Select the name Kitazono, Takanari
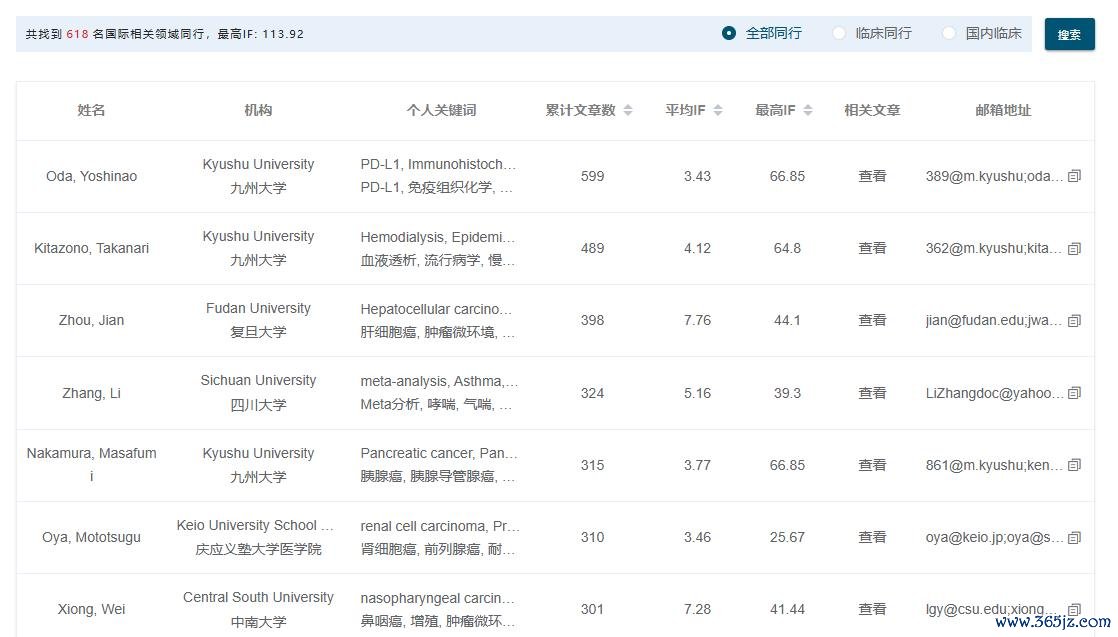Image resolution: width=1118 pixels, height=637 pixels. tap(91, 248)
